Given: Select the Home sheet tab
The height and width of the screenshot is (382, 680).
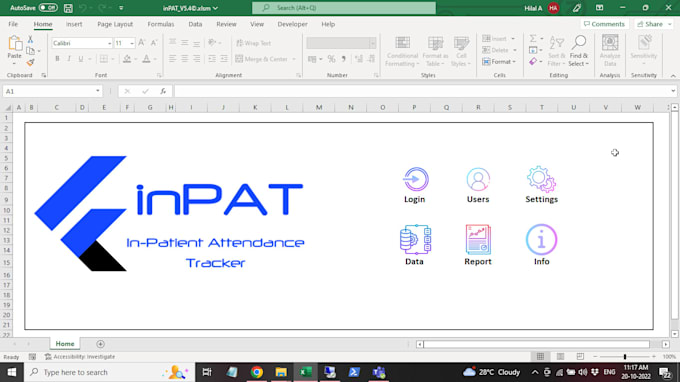Looking at the screenshot, I should coord(65,344).
